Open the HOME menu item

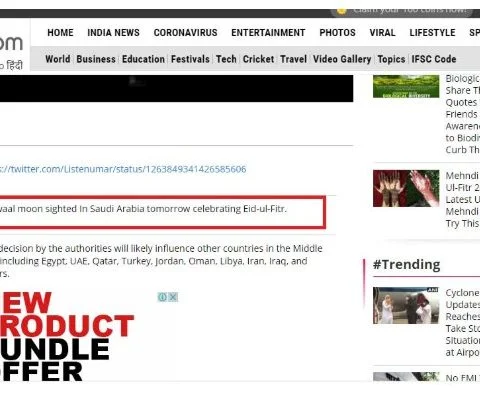[60, 33]
